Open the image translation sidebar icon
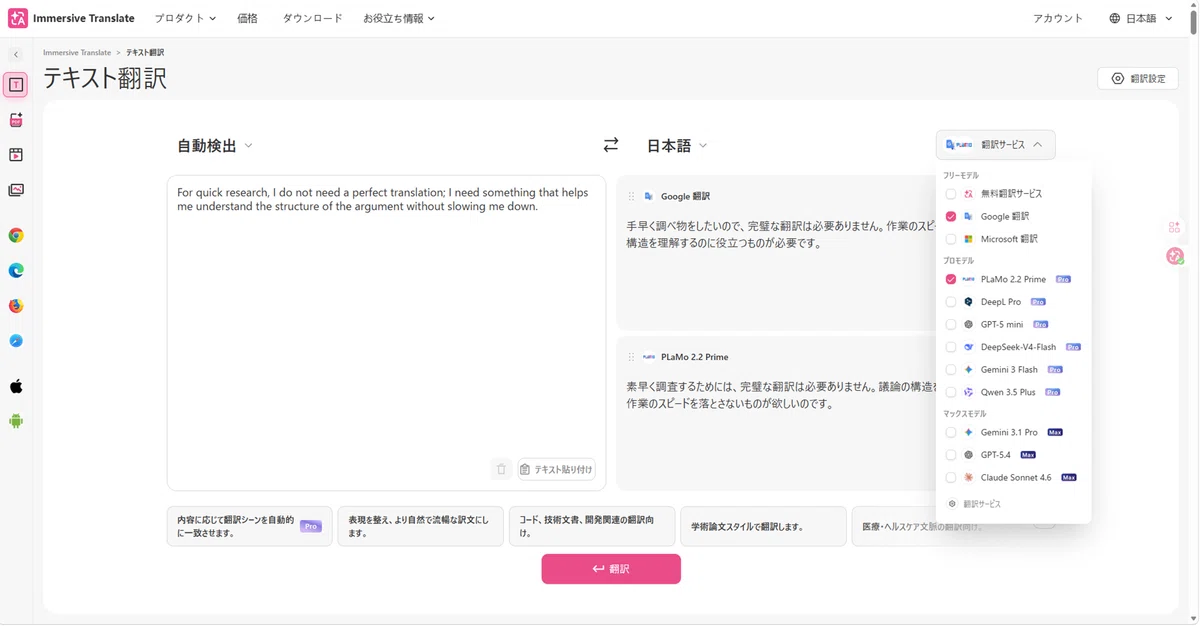 (x=16, y=190)
